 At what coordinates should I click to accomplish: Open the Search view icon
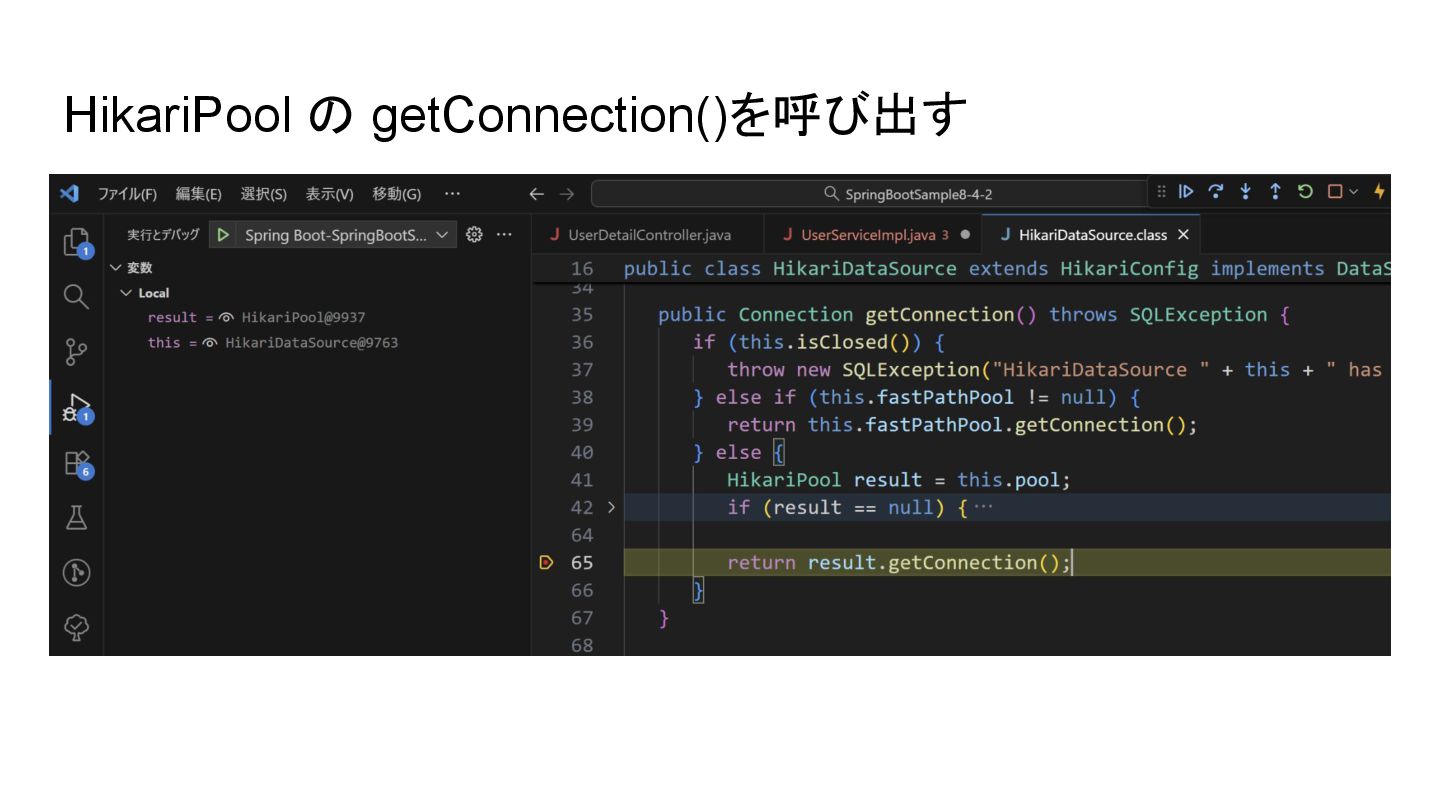[x=76, y=296]
